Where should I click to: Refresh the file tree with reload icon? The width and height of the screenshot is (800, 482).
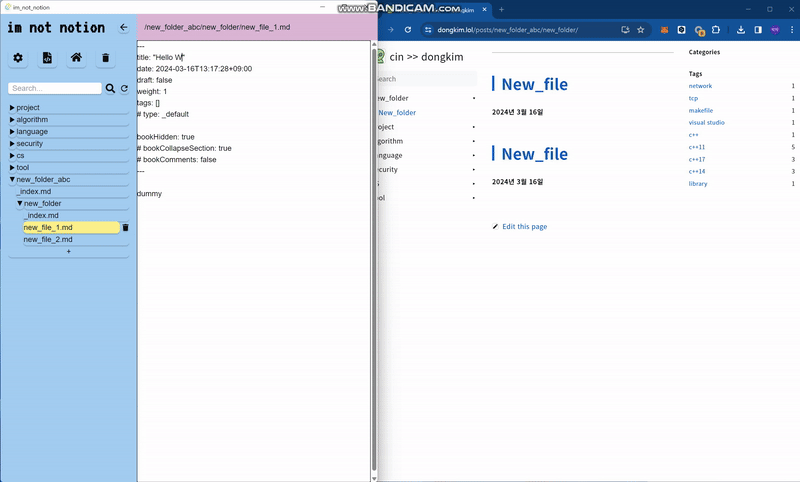pos(124,89)
